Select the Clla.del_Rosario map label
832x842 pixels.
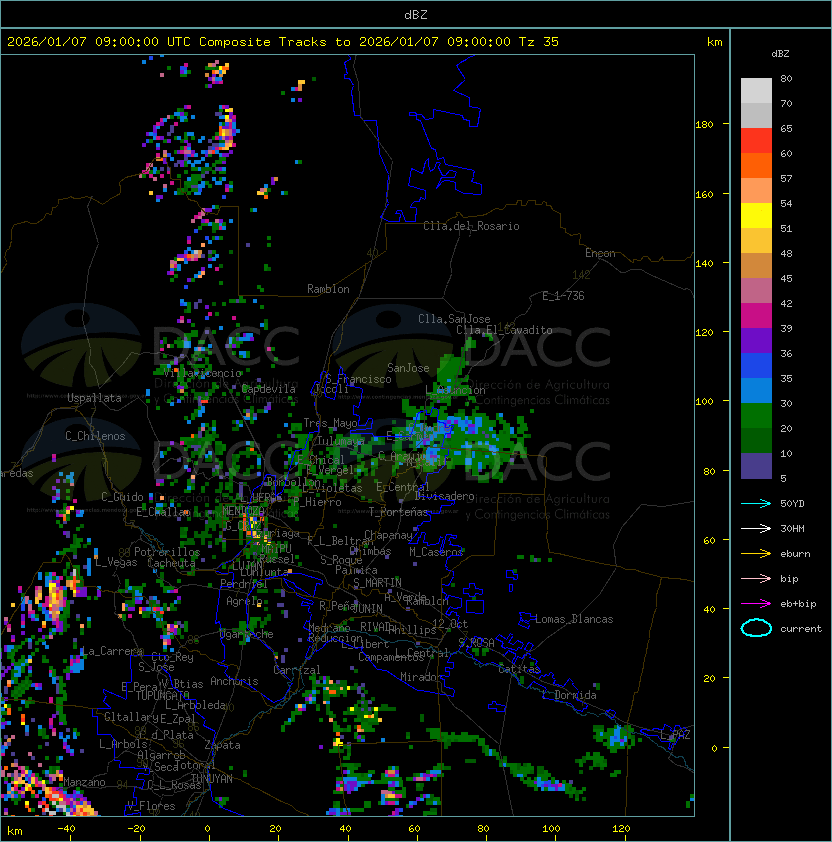[471, 226]
